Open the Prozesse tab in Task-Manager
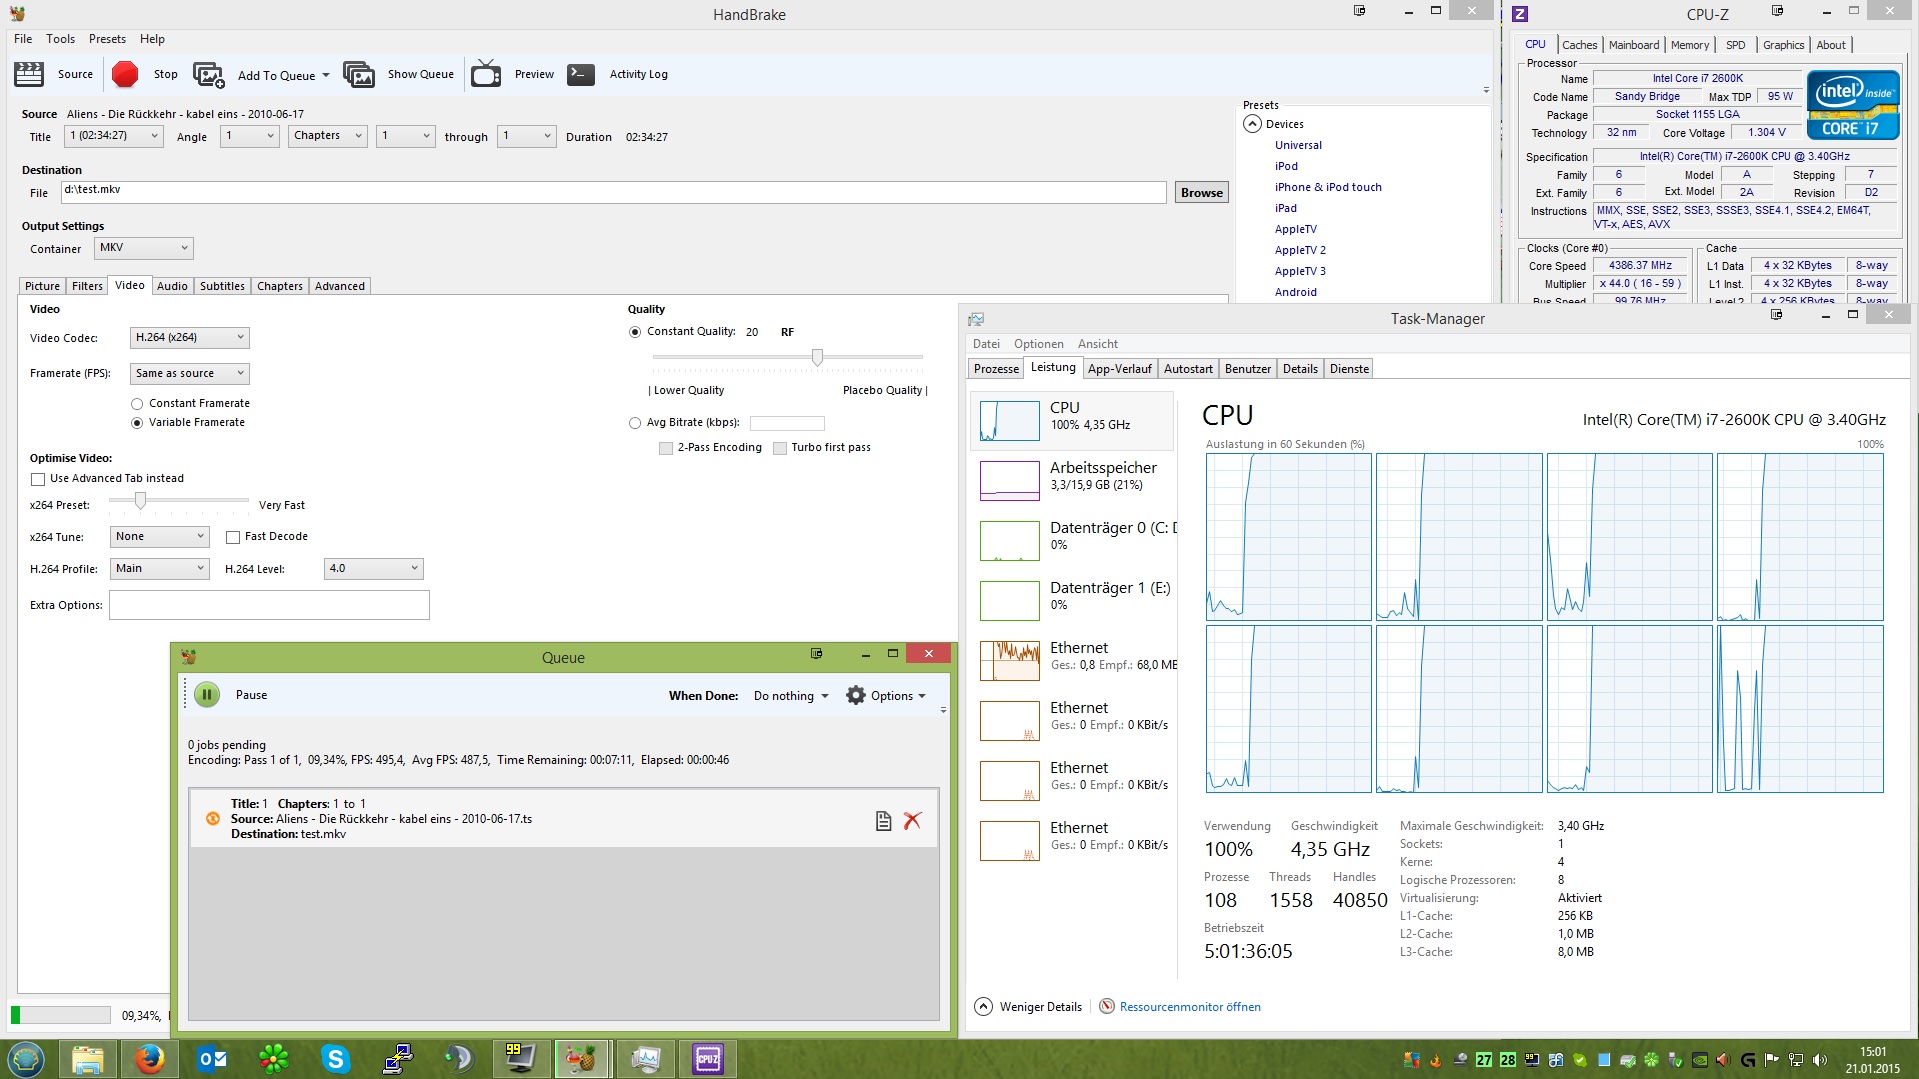This screenshot has height=1079, width=1919. coord(996,369)
